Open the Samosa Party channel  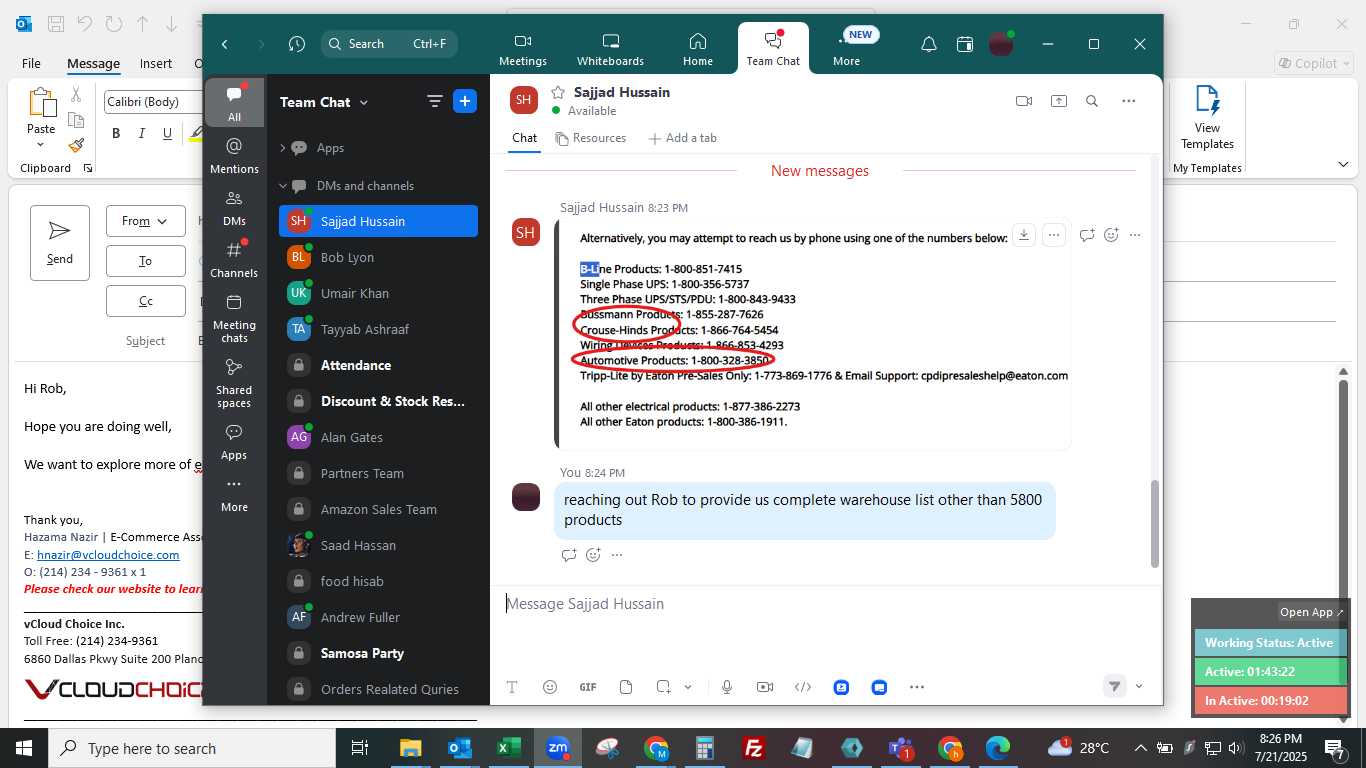click(378, 653)
